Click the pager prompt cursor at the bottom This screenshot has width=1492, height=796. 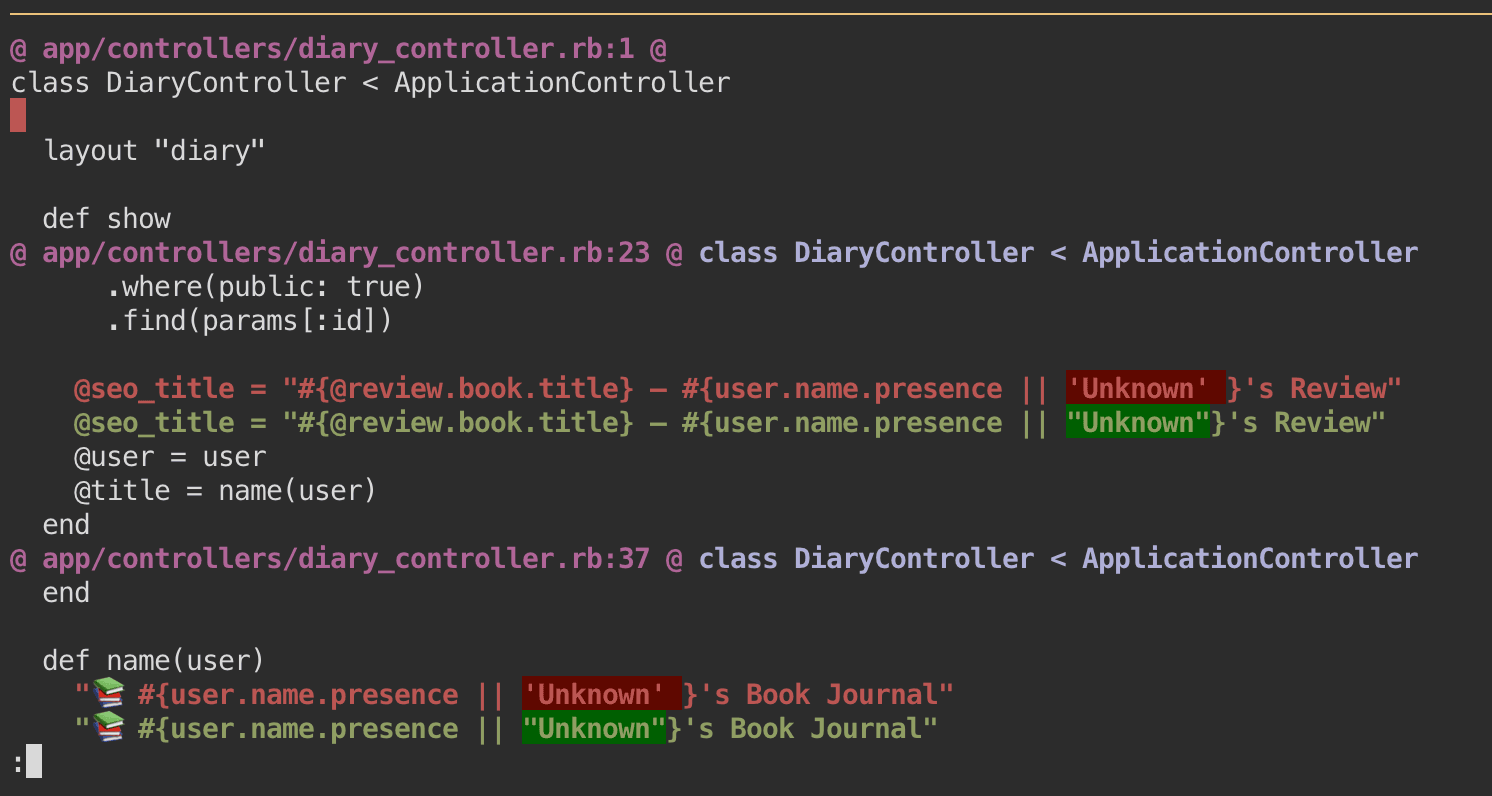[33, 762]
